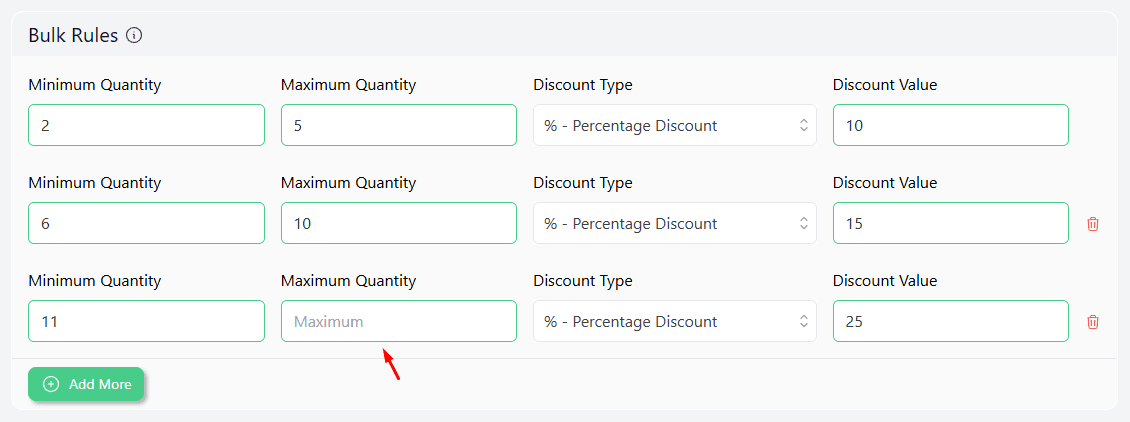The width and height of the screenshot is (1130, 422).
Task: Click the Add More button
Action: (x=87, y=384)
